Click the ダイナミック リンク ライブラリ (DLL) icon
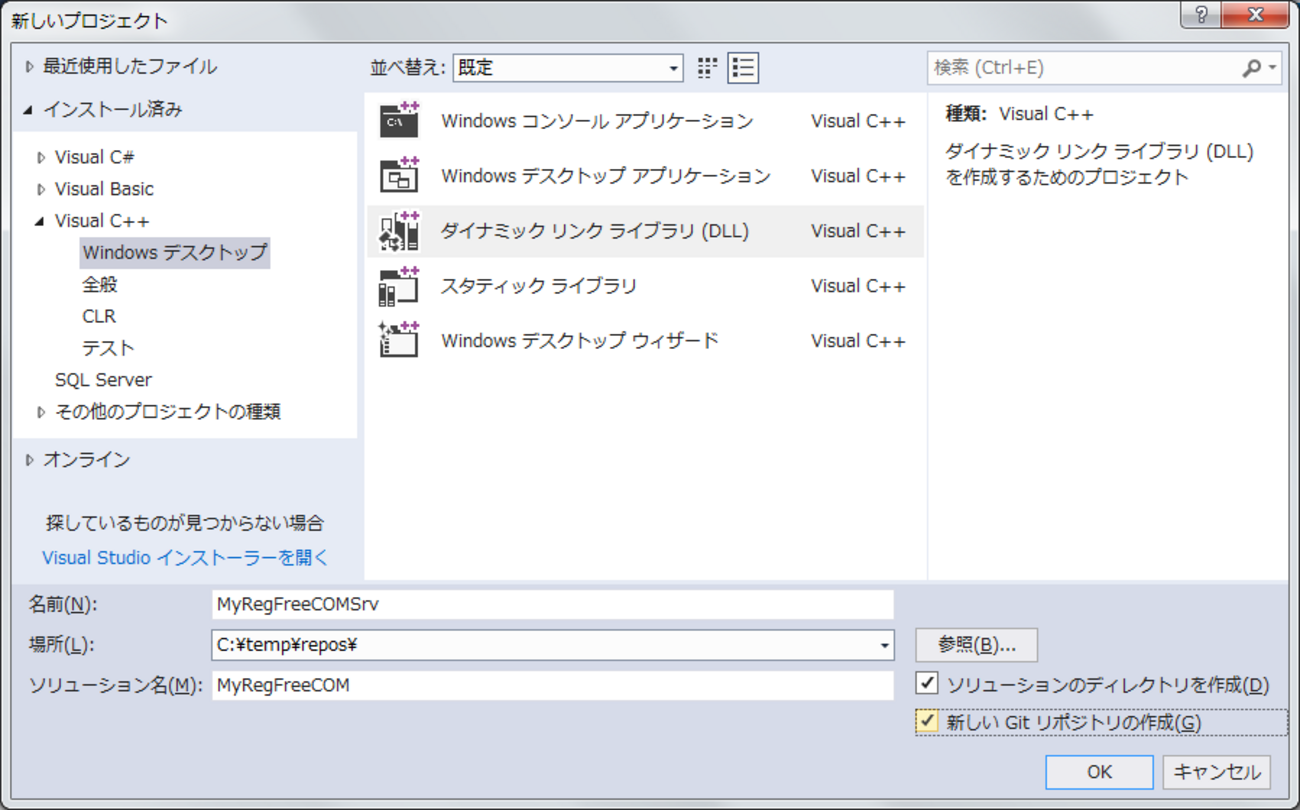The image size is (1300, 810). coord(399,231)
